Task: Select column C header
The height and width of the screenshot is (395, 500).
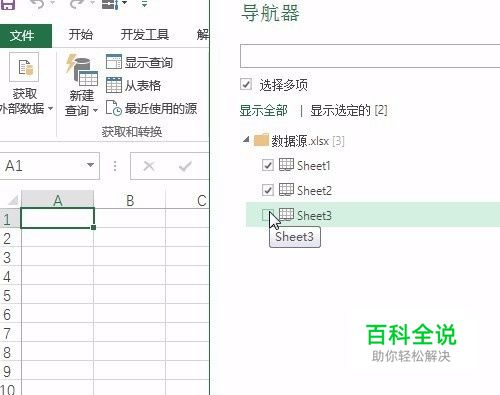Action: pos(188,200)
